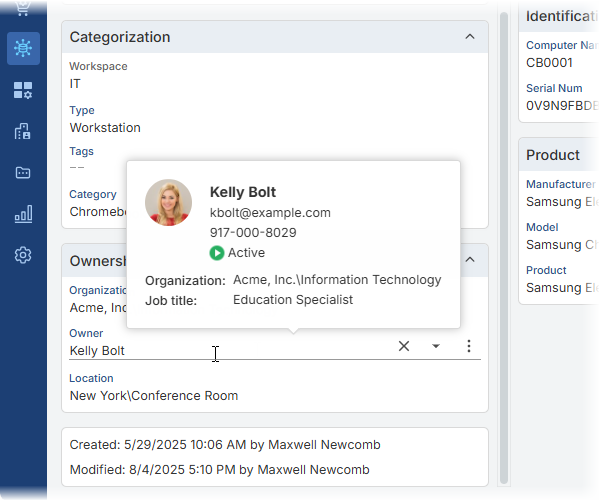The height and width of the screenshot is (501, 600).
Task: Click the green Active status icon
Action: [217, 253]
